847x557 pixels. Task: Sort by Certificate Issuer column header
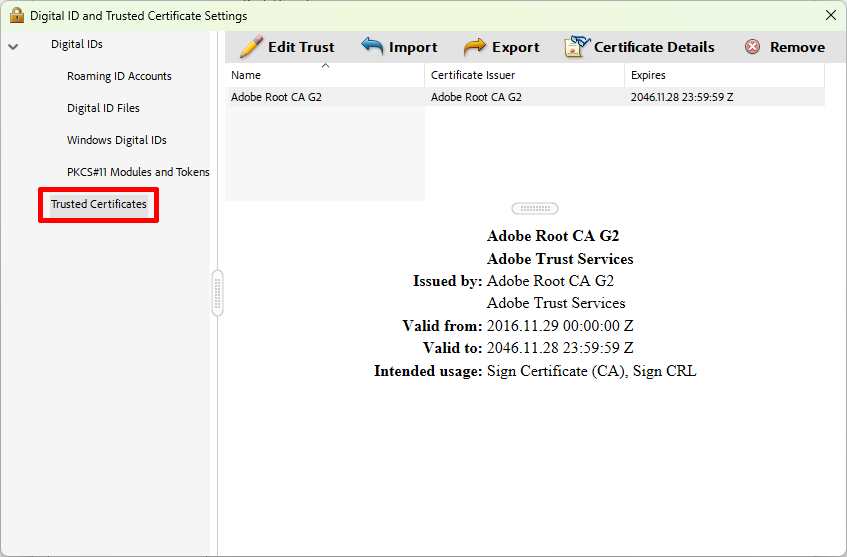[524, 75]
